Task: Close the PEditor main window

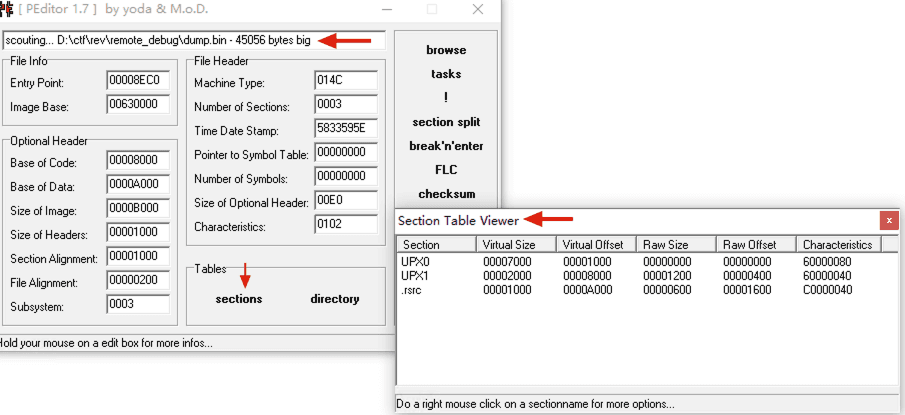Action: (x=477, y=9)
